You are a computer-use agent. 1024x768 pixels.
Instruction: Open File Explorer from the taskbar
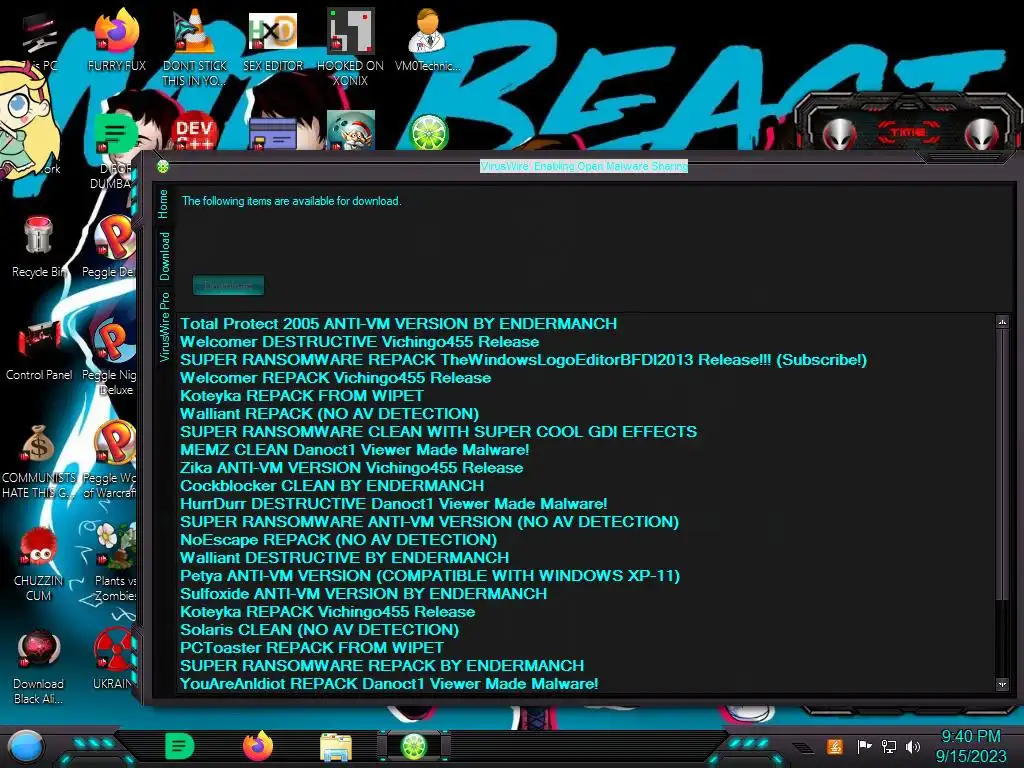click(336, 746)
